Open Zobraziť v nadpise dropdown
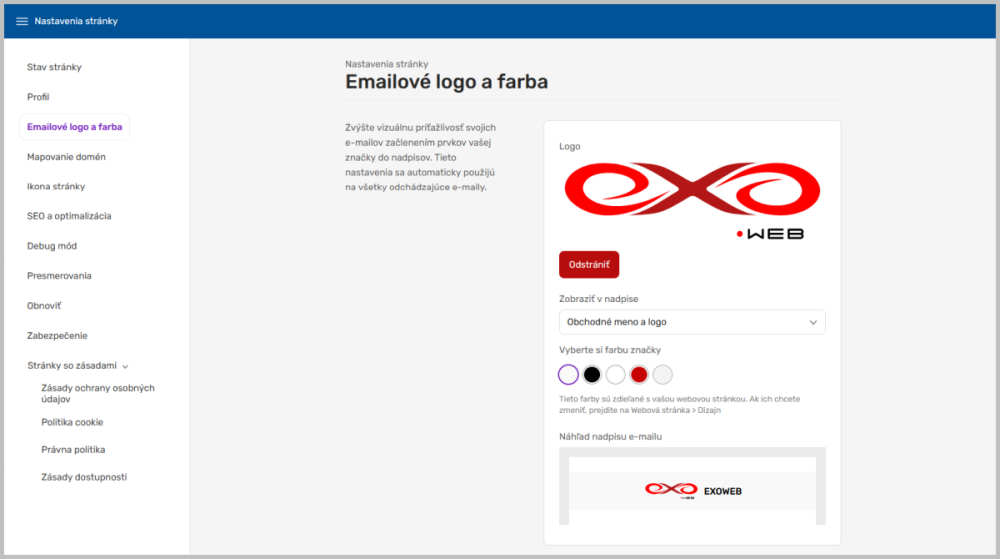 pyautogui.click(x=692, y=322)
